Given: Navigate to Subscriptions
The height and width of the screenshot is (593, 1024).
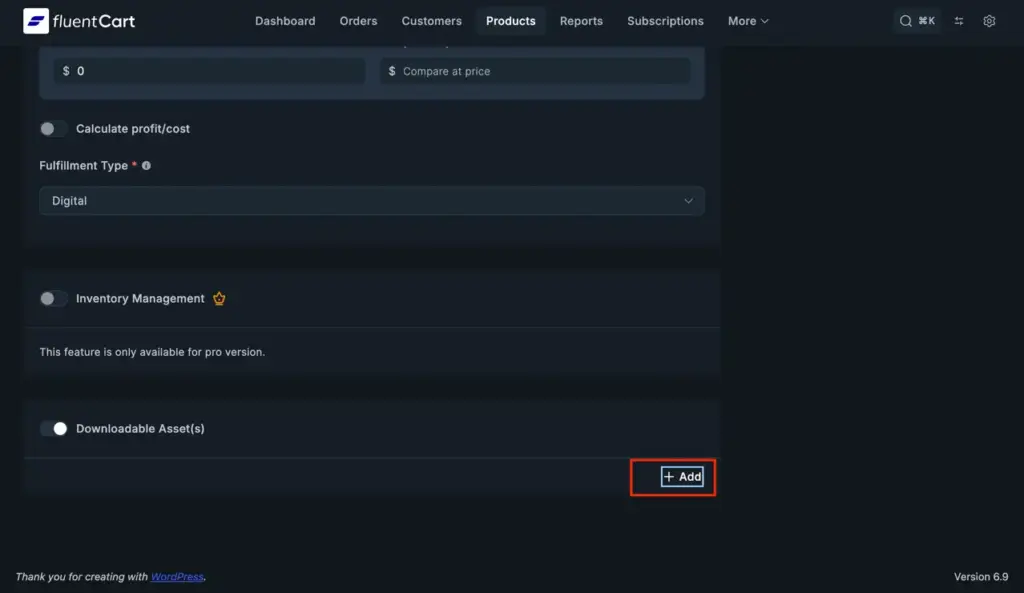Looking at the screenshot, I should (x=665, y=21).
